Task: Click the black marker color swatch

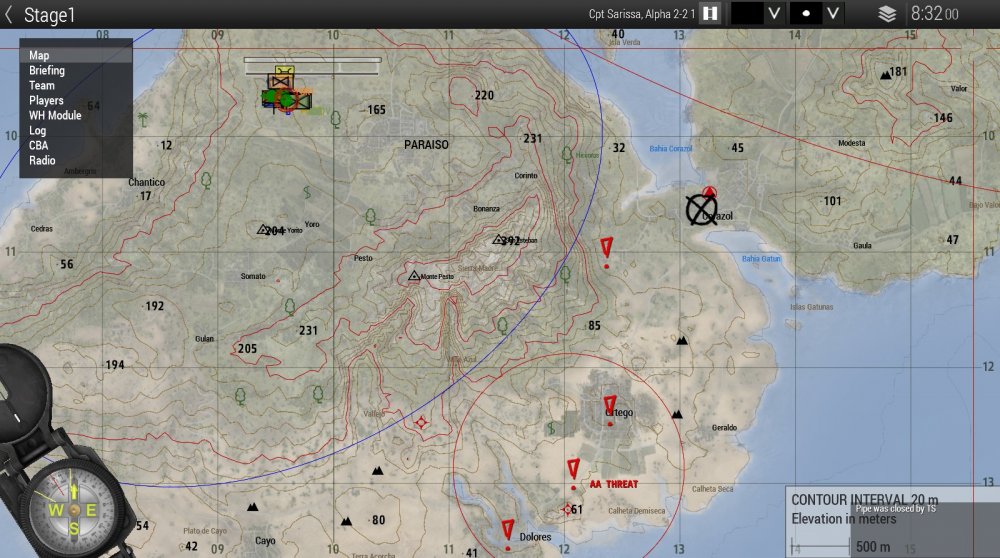Action: pyautogui.click(x=746, y=14)
